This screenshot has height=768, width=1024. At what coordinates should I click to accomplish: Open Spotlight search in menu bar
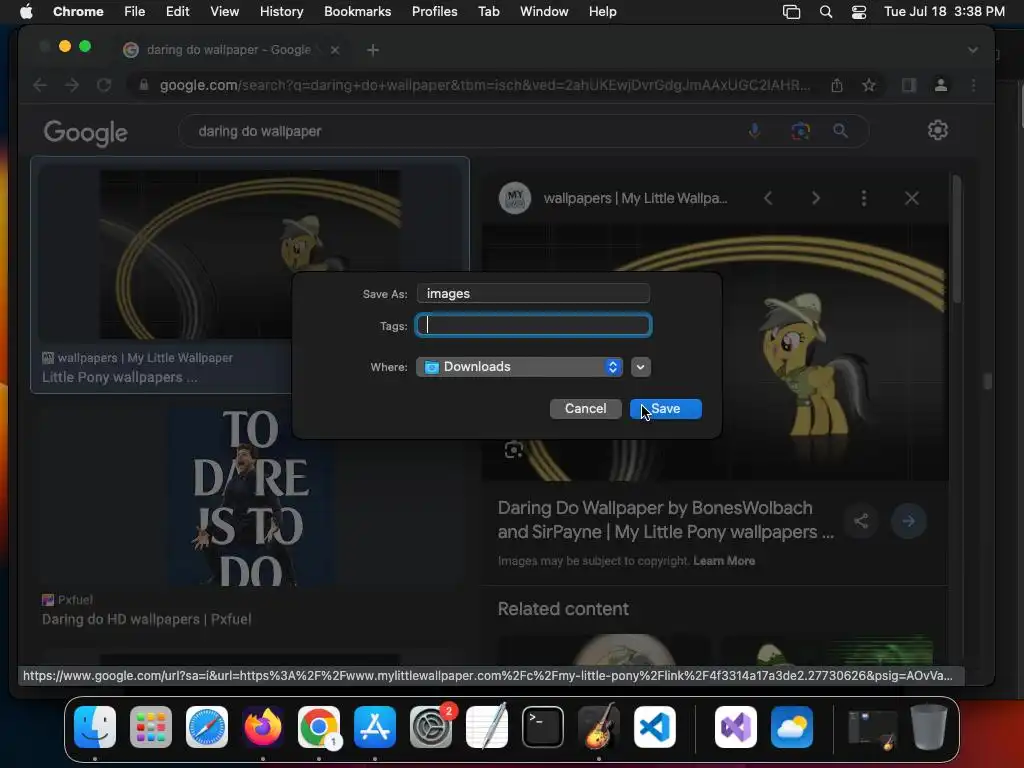[826, 12]
